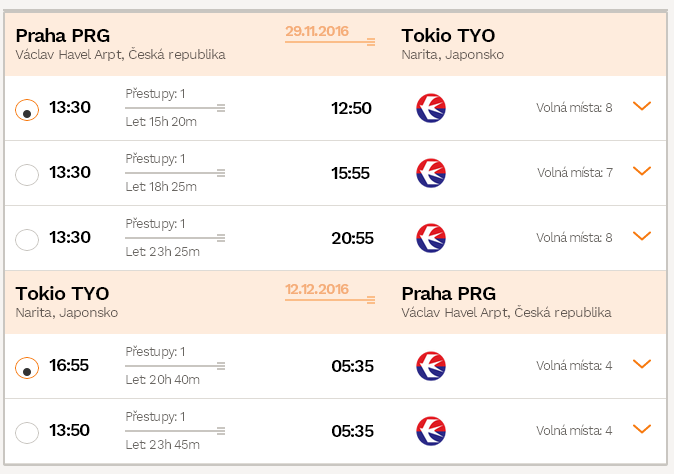Expand details of 23h 45m return flight

642,429
